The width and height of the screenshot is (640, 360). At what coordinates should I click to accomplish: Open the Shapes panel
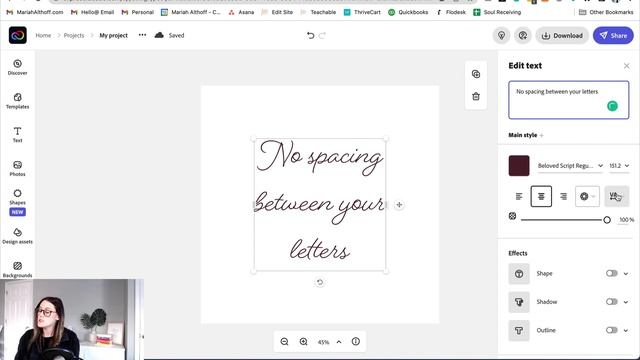[x=18, y=197]
